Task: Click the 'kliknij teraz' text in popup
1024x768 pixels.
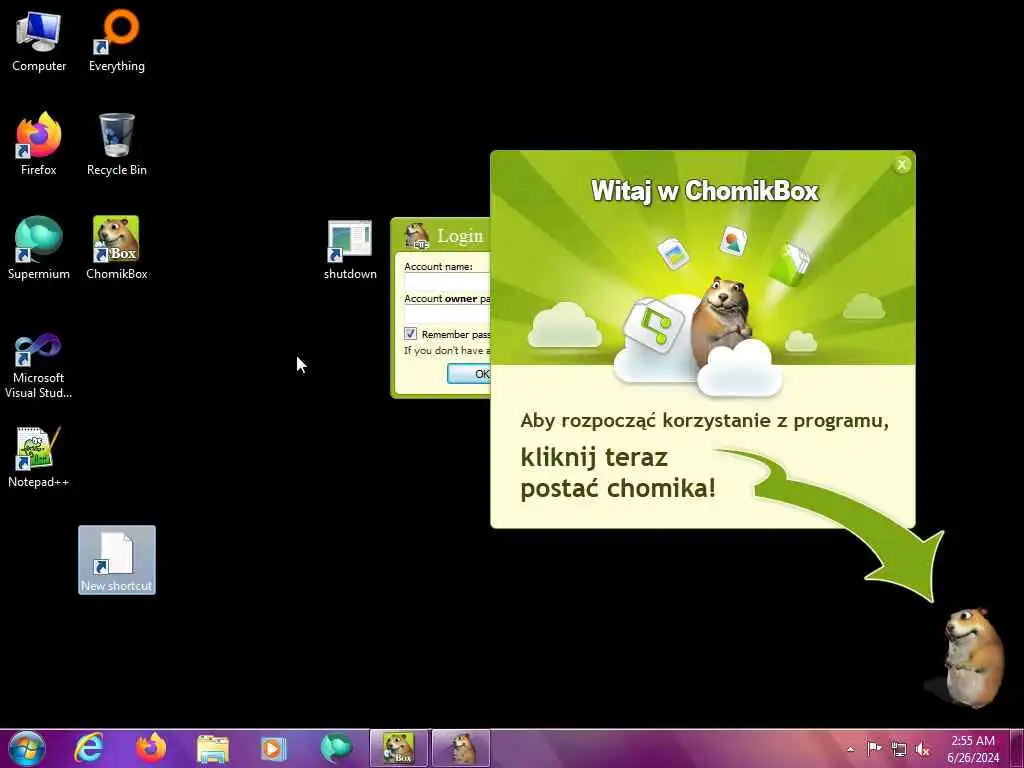Action: point(594,456)
